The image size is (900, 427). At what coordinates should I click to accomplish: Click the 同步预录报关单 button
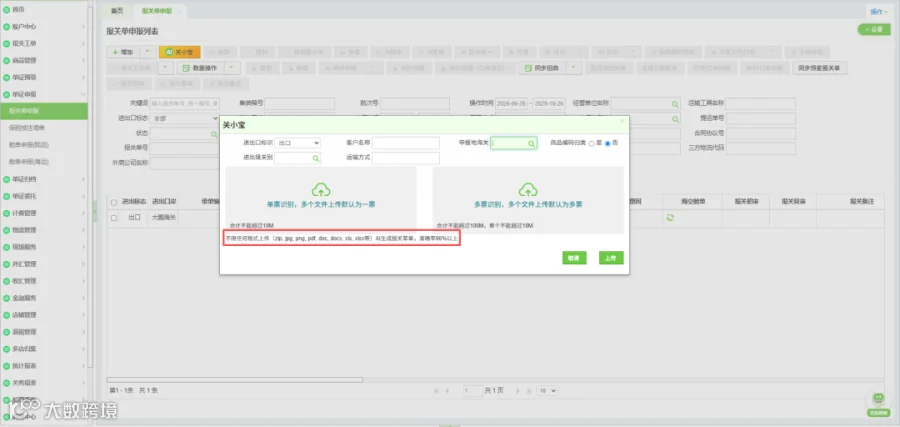point(820,68)
